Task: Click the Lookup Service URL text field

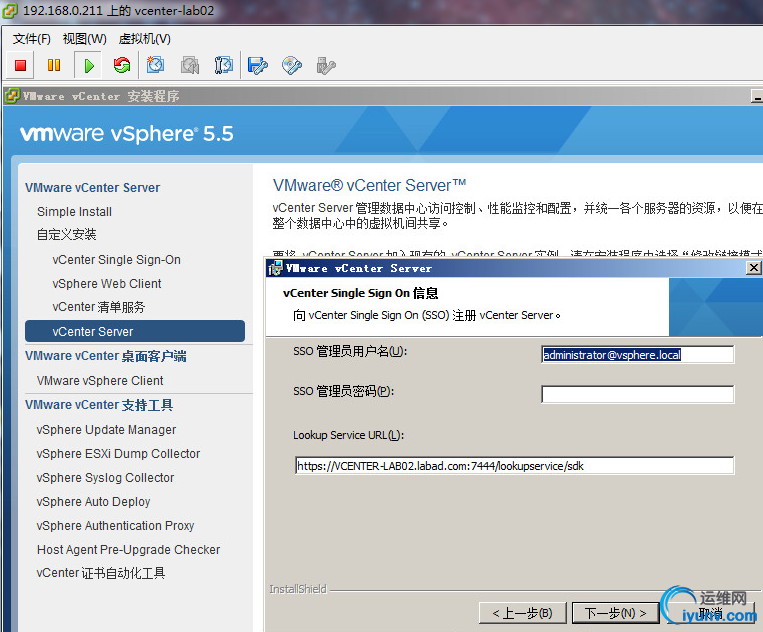Action: click(x=514, y=466)
